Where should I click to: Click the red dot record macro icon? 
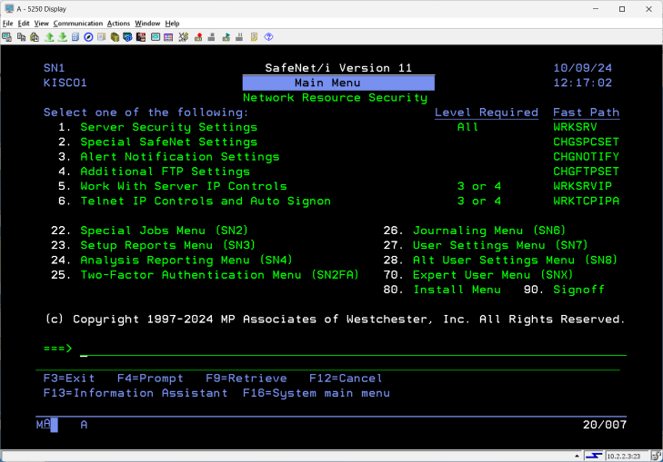point(198,37)
